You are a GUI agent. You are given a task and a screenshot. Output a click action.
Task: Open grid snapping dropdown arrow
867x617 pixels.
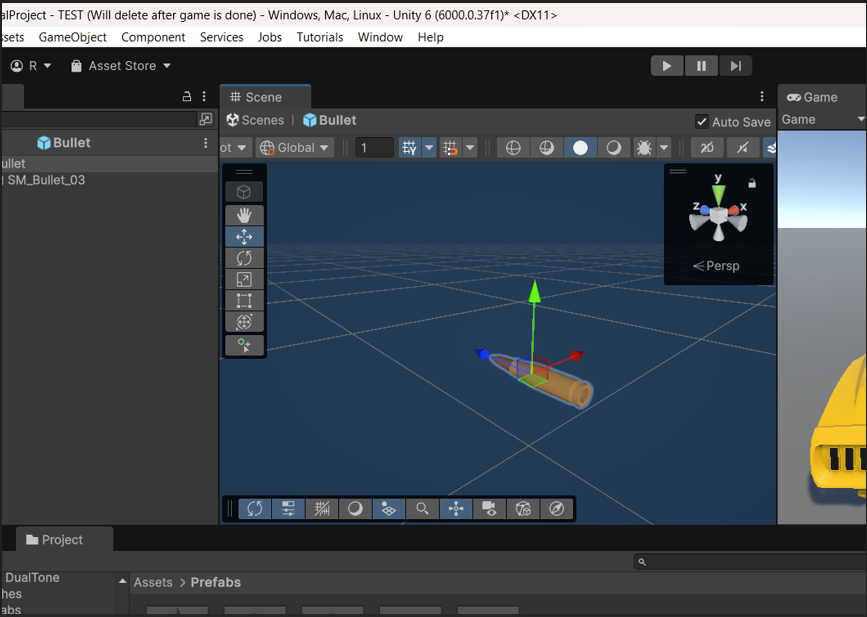click(x=429, y=148)
